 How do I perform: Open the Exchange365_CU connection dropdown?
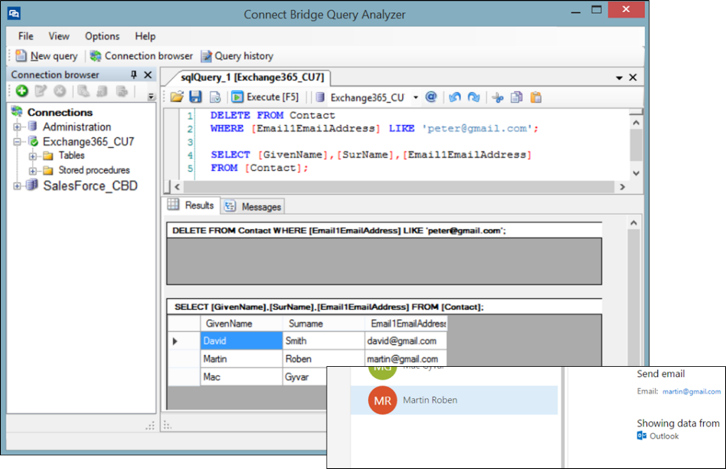[415, 97]
